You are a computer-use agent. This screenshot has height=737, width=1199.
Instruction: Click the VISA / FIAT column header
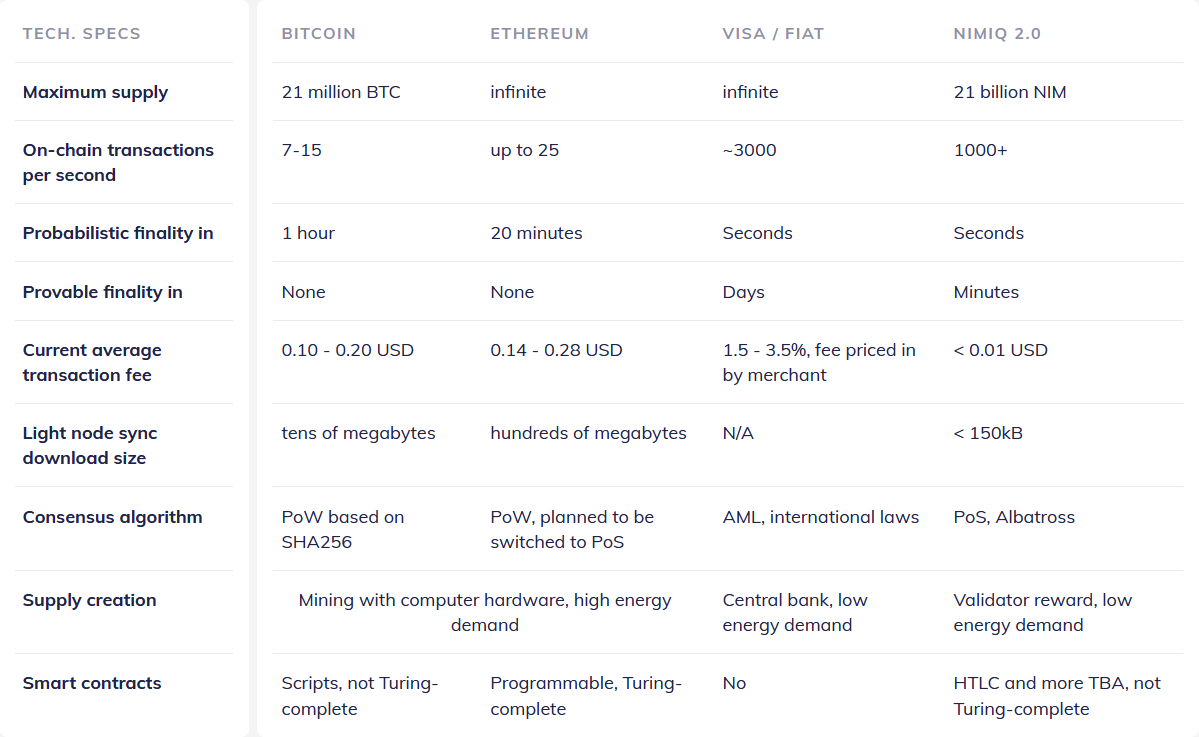(773, 34)
